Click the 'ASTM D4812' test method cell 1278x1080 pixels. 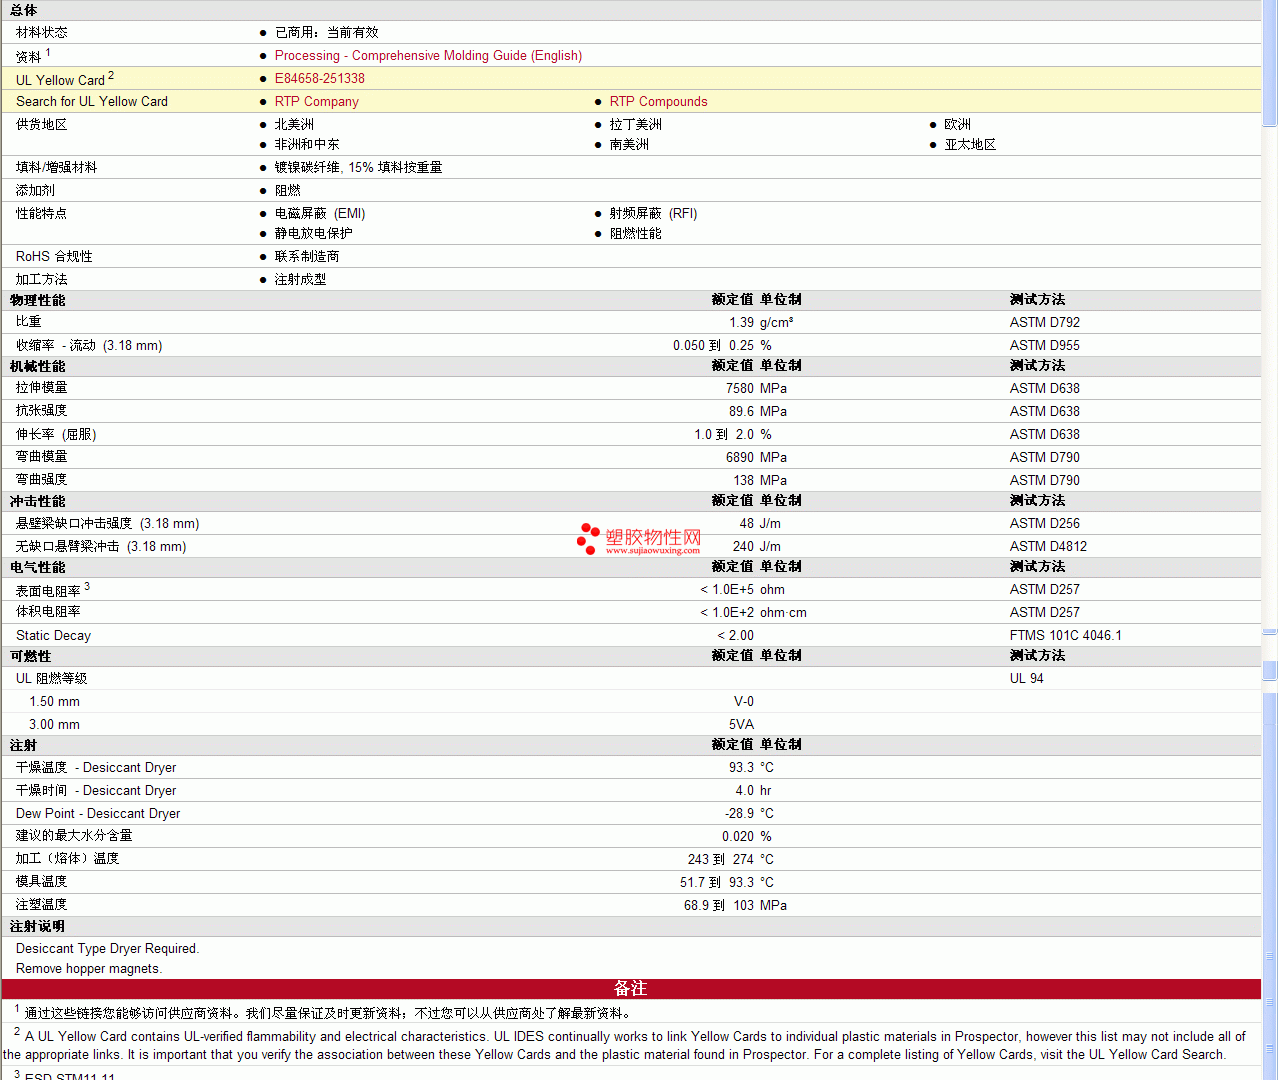point(1048,547)
